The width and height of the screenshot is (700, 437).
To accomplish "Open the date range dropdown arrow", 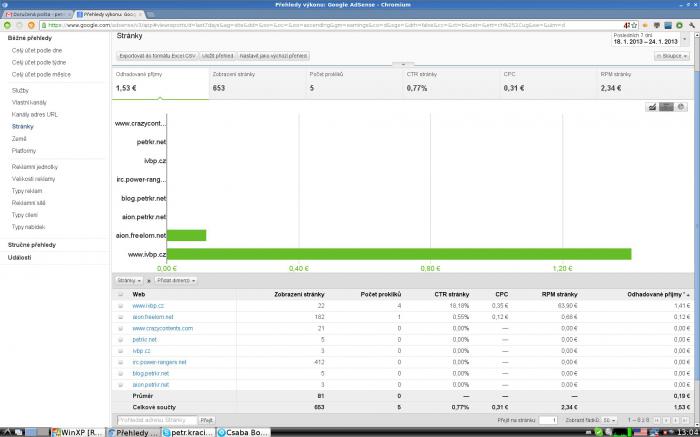I will [x=685, y=39].
